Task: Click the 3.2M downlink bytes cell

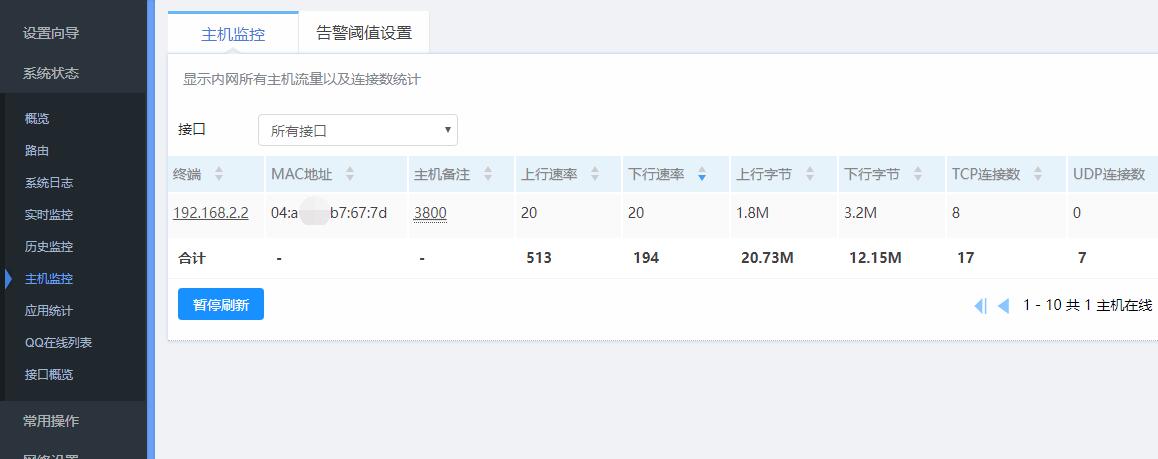Action: [860, 213]
